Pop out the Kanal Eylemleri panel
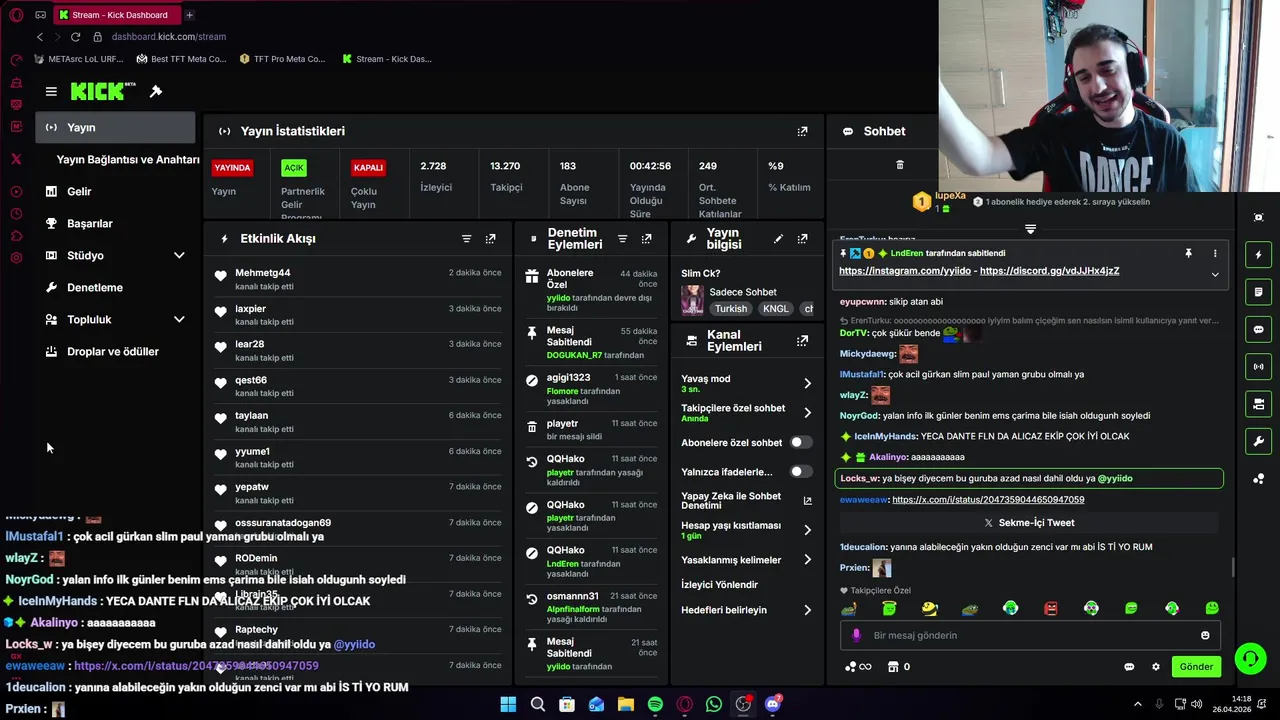 coord(802,341)
